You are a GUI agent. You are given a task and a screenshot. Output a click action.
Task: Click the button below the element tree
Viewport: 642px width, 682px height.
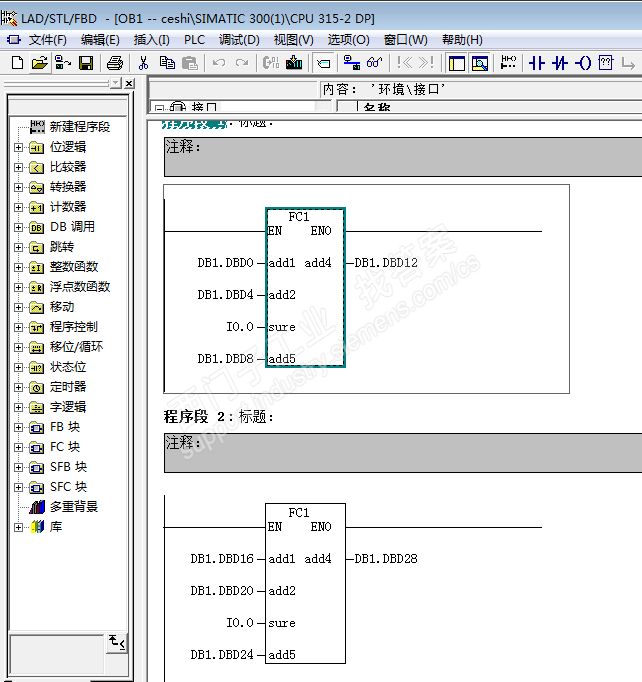click(x=117, y=643)
